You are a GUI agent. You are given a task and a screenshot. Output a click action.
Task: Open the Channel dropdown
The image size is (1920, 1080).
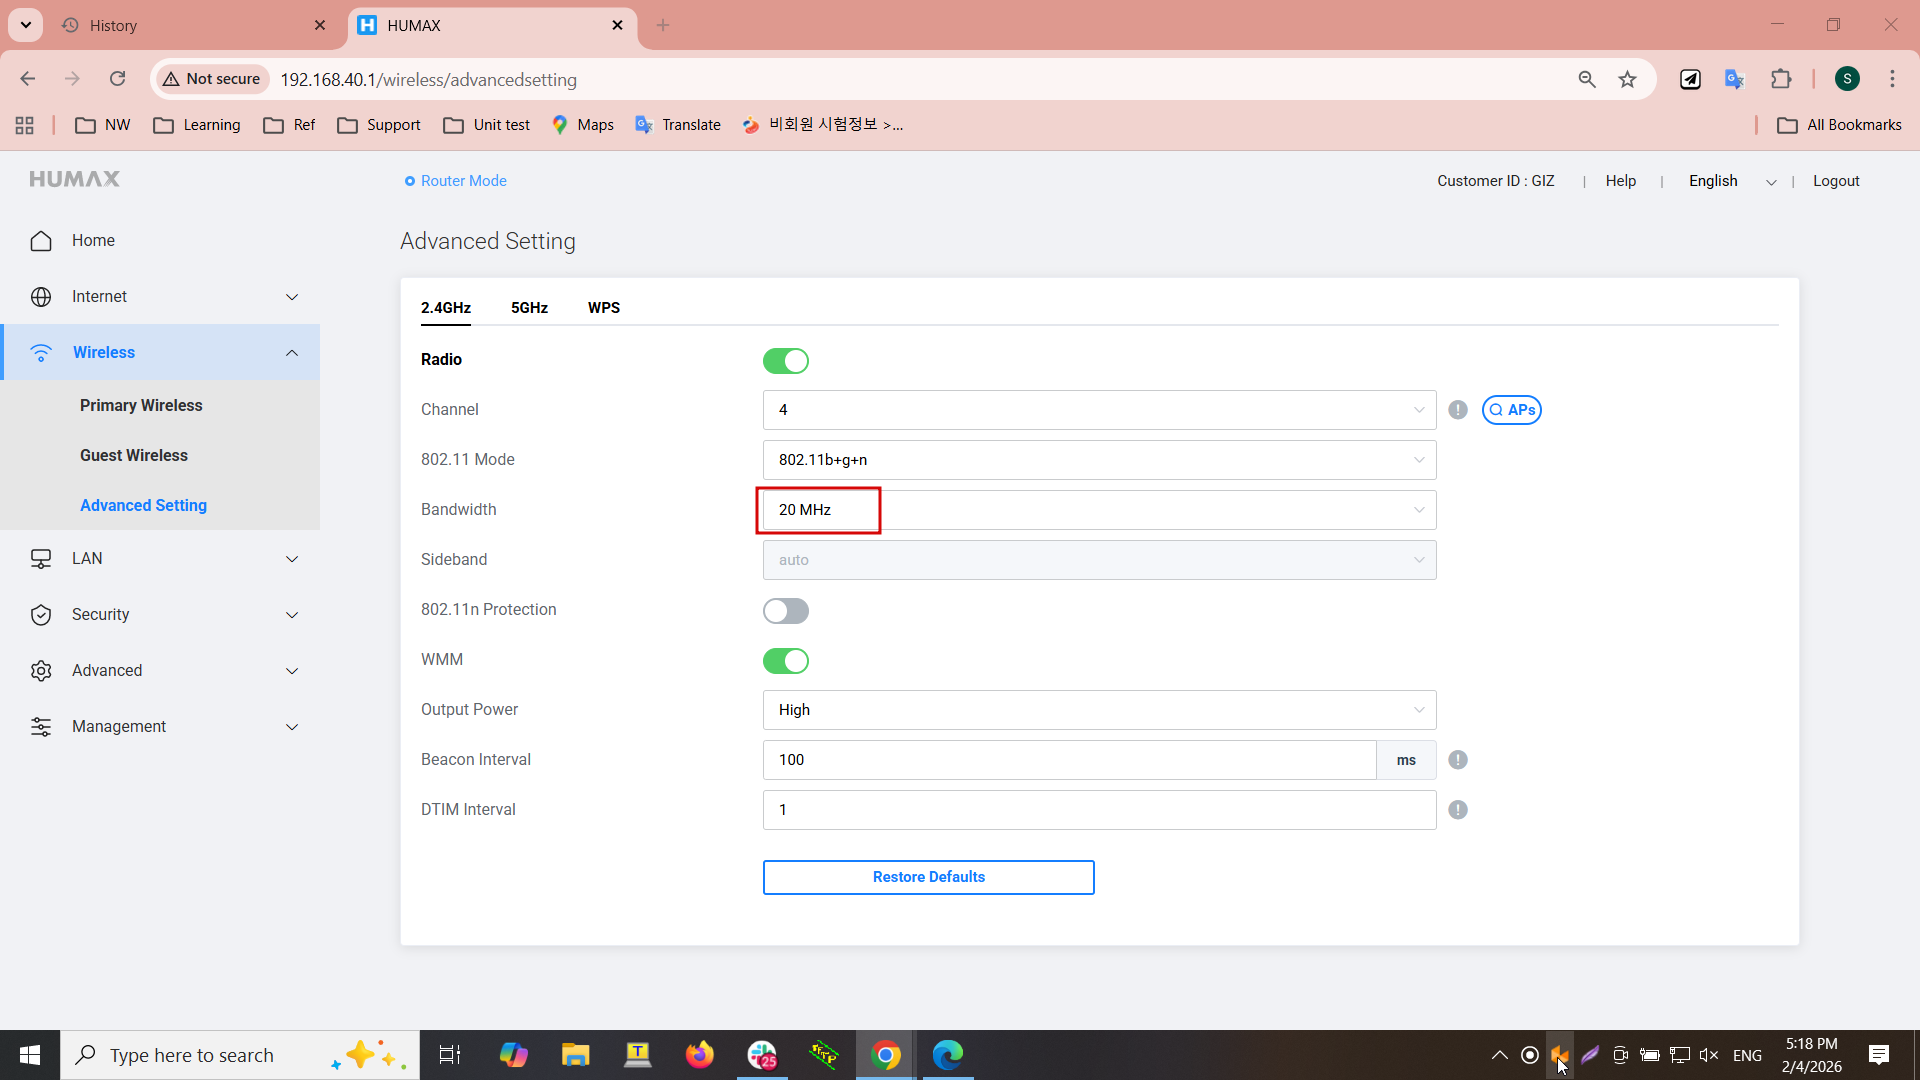pos(1099,410)
